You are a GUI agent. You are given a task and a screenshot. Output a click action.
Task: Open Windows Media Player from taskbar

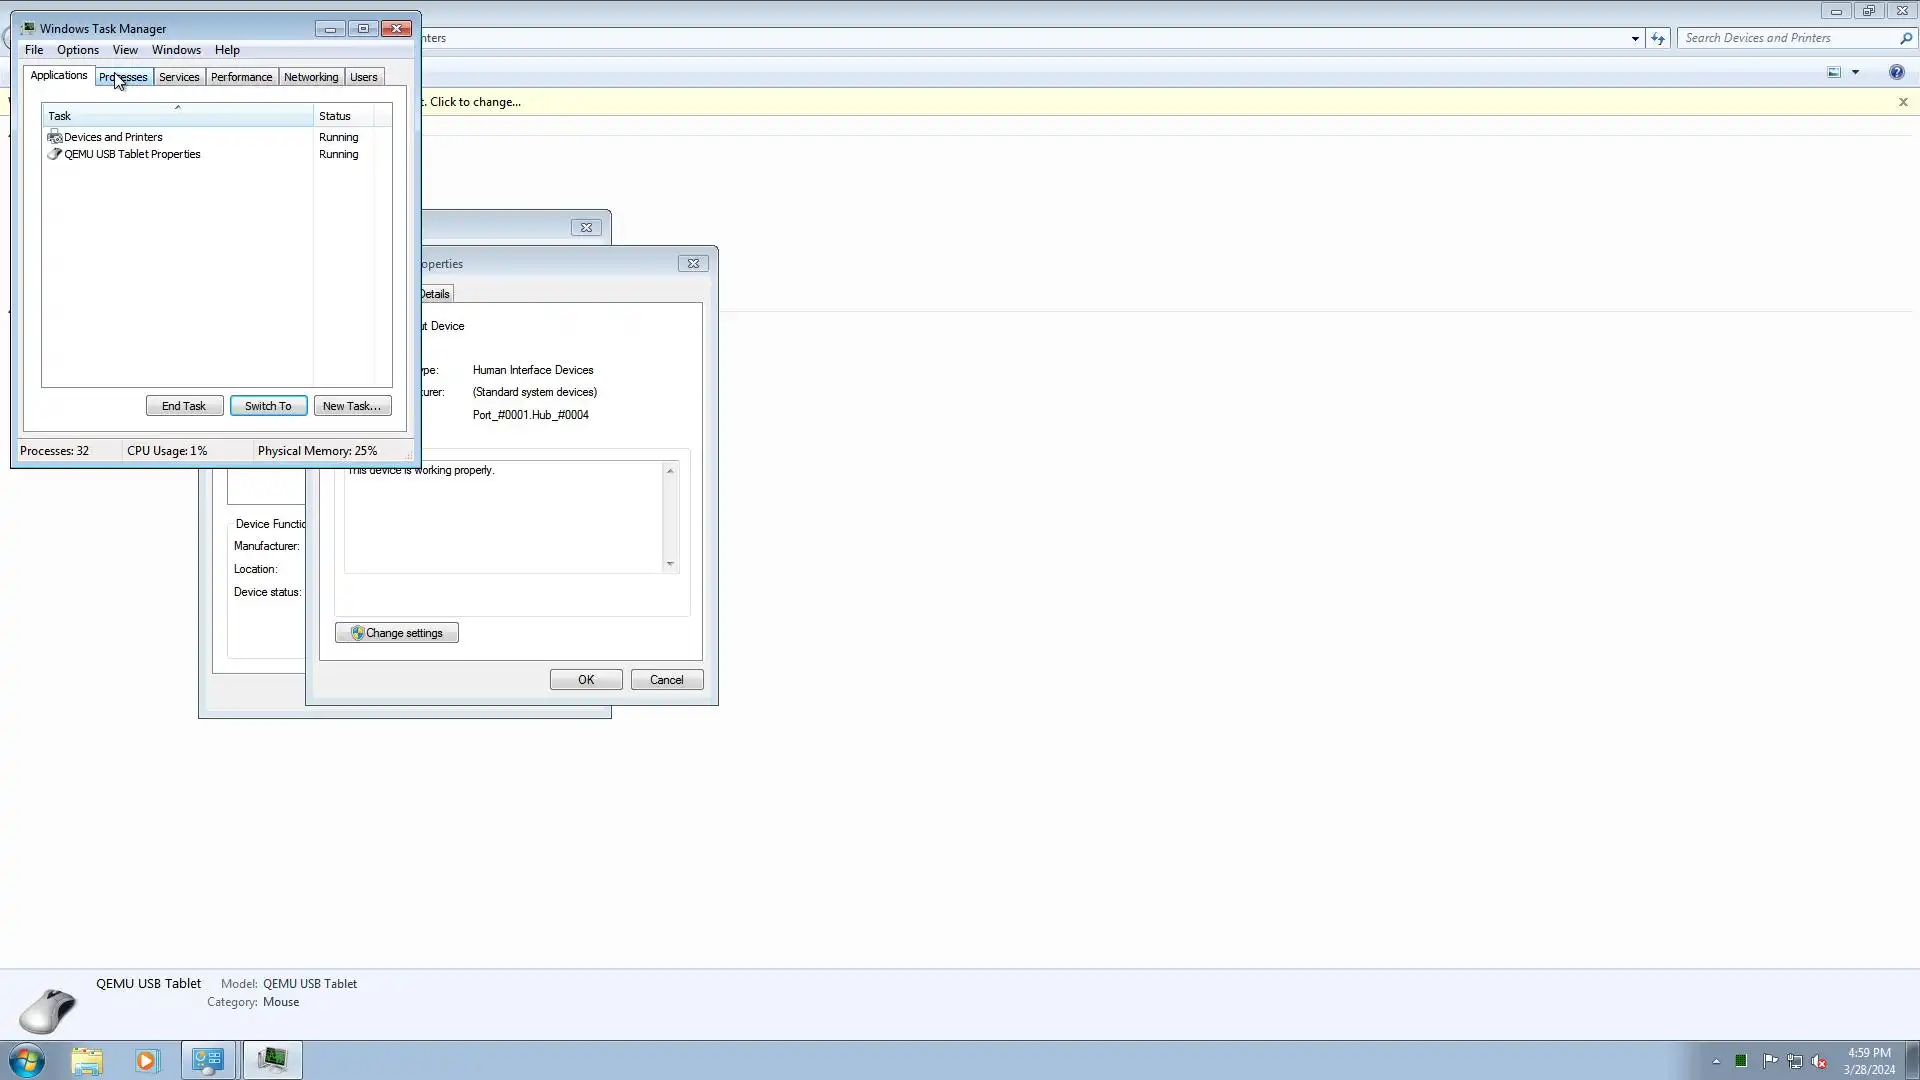pos(147,1060)
